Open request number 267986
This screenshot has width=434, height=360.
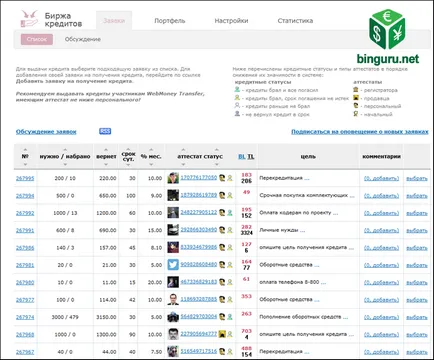[x=25, y=248]
